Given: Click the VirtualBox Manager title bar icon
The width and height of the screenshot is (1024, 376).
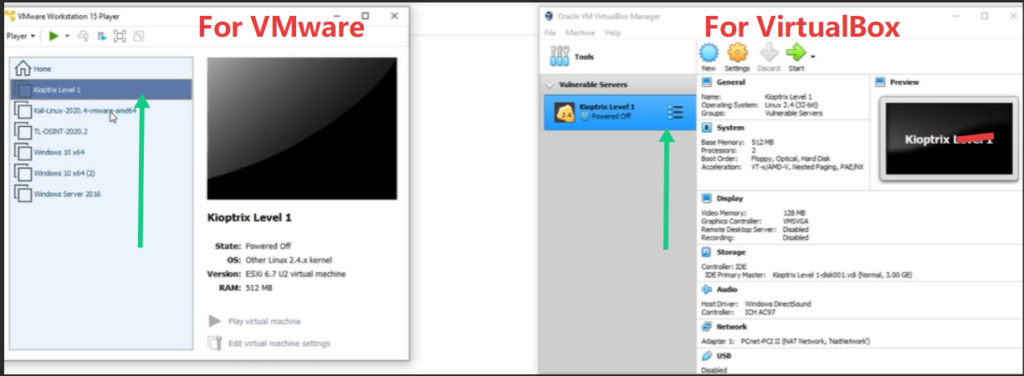Looking at the screenshot, I should [x=549, y=16].
